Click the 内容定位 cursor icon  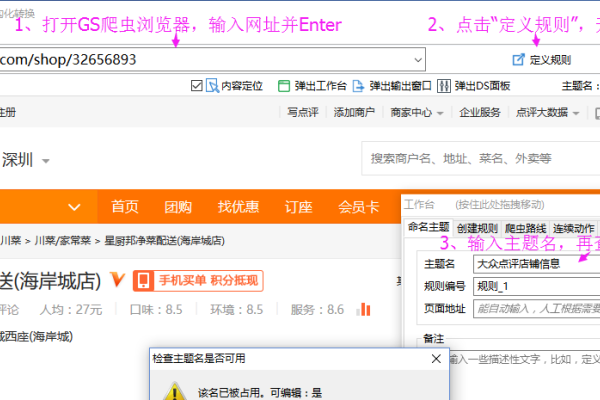(x=212, y=85)
